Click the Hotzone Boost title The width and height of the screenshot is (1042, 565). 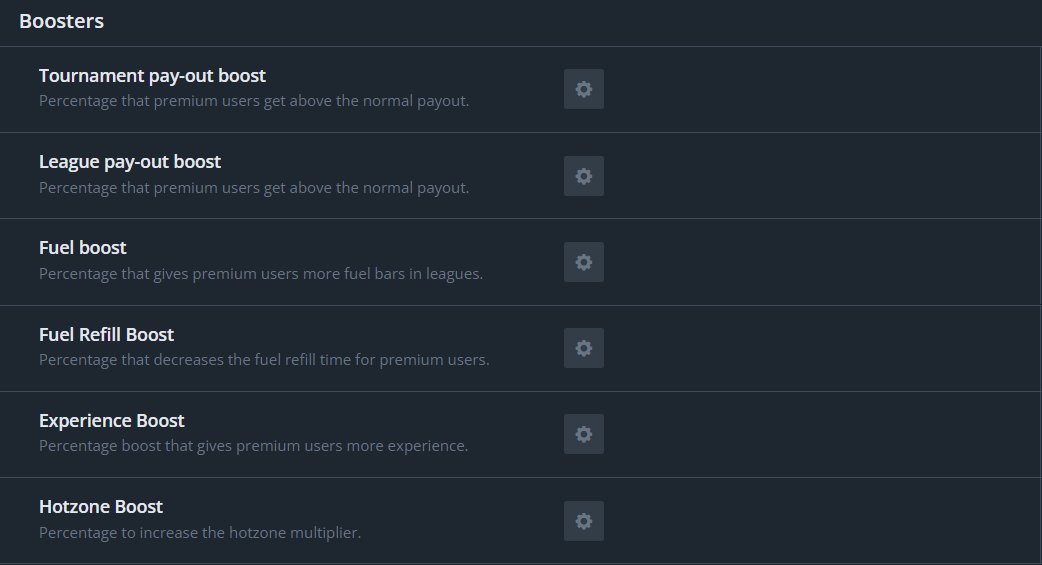[101, 507]
